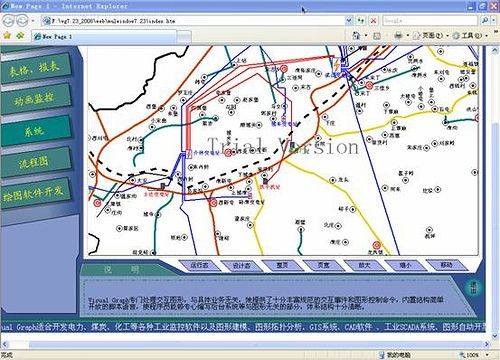Click the 设计态 design mode button

tap(241, 266)
